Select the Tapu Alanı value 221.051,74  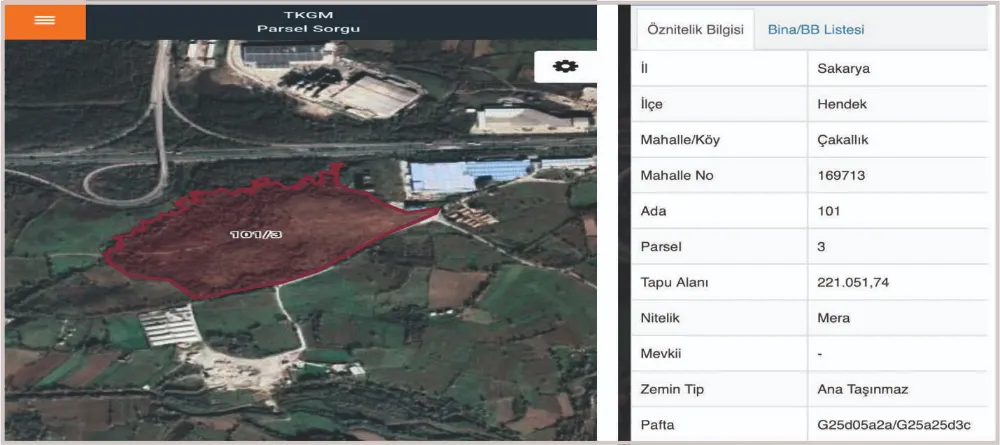pyautogui.click(x=853, y=282)
